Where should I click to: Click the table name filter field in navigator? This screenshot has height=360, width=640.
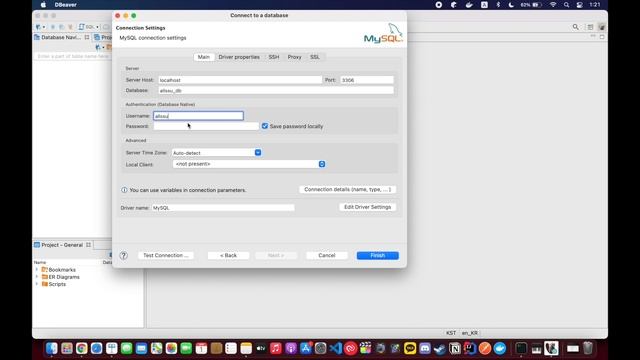73,56
